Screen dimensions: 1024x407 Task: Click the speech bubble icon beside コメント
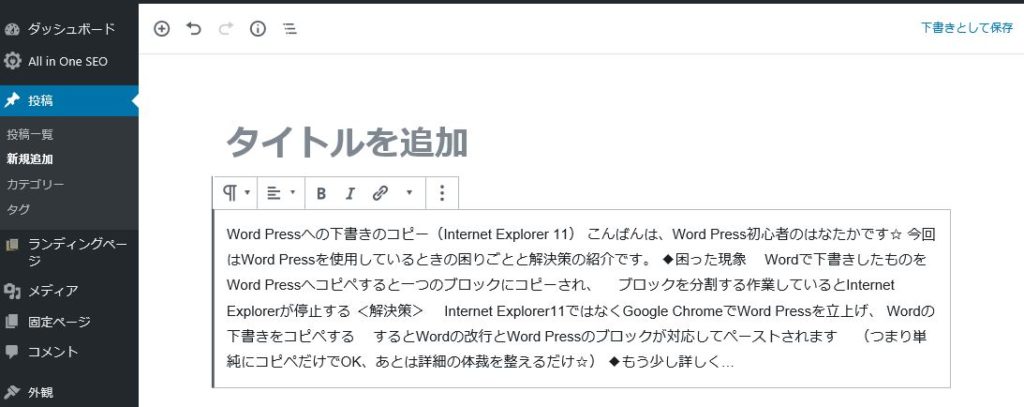(12, 353)
